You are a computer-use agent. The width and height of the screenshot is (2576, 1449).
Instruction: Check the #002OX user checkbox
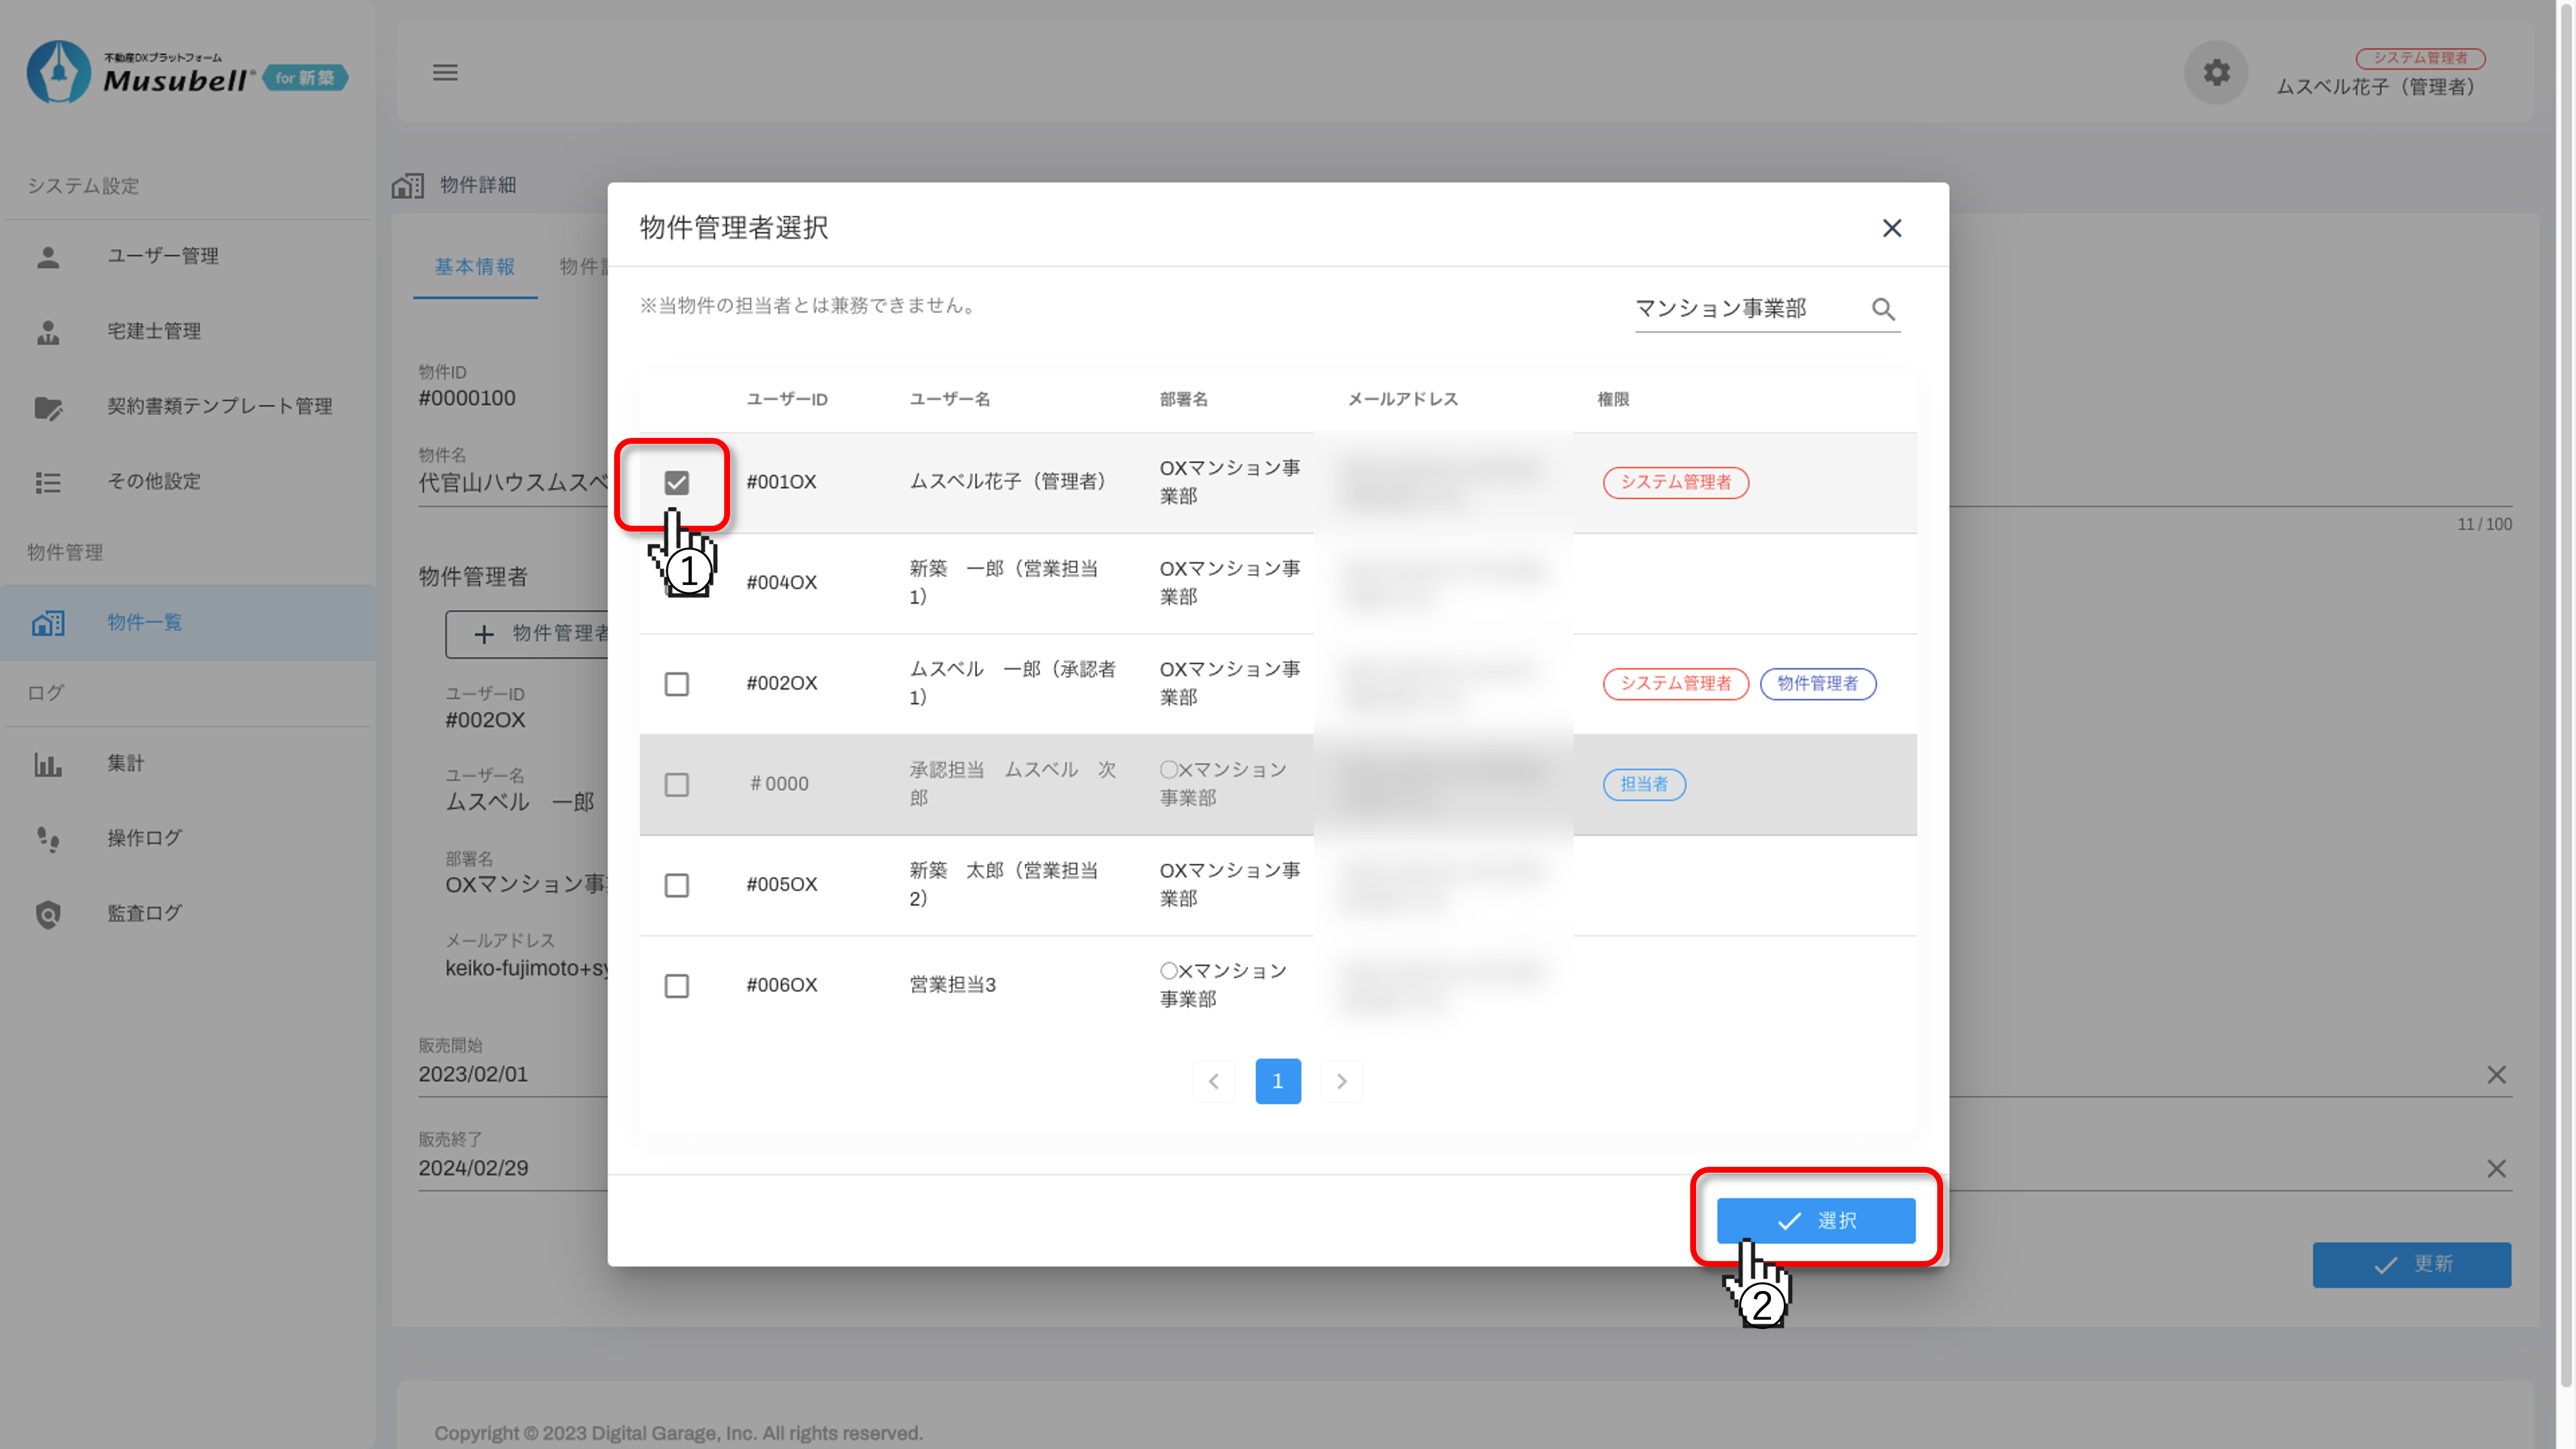coord(676,684)
